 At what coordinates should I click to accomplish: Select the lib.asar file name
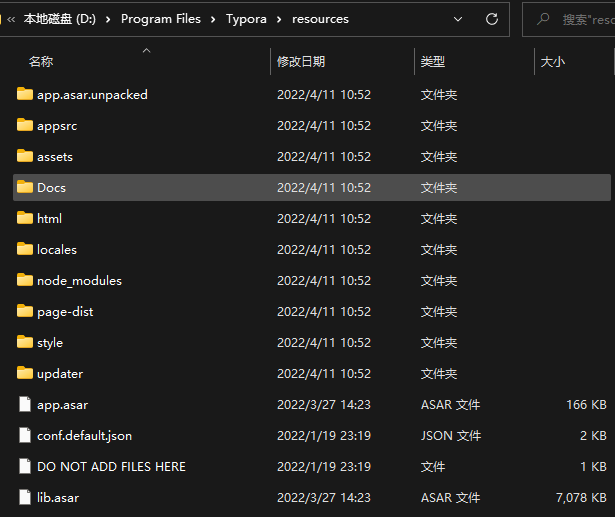(x=58, y=497)
